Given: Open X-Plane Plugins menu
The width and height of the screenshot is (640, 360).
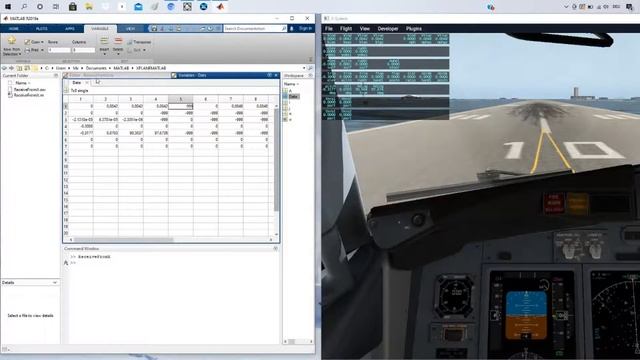Looking at the screenshot, I should click(x=413, y=29).
